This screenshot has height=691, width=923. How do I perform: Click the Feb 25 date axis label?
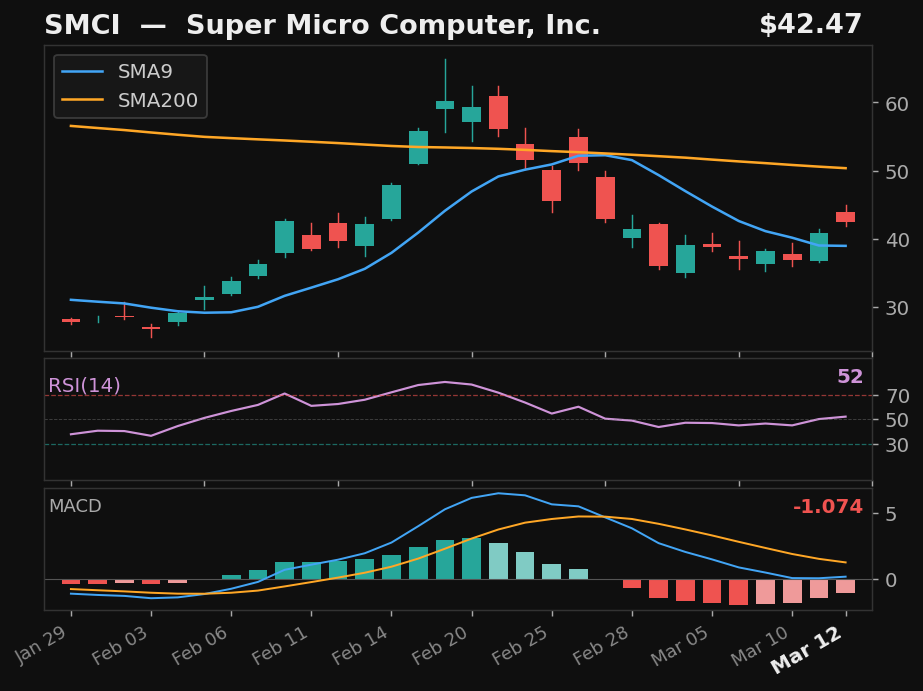point(522,645)
